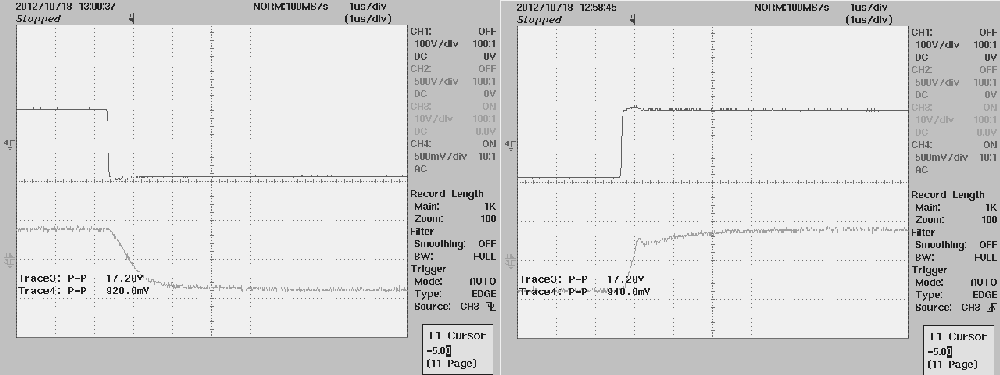Click the Trace3 P-P 17.20V reading in left plot
This screenshot has height=375, width=1000.
[82, 279]
